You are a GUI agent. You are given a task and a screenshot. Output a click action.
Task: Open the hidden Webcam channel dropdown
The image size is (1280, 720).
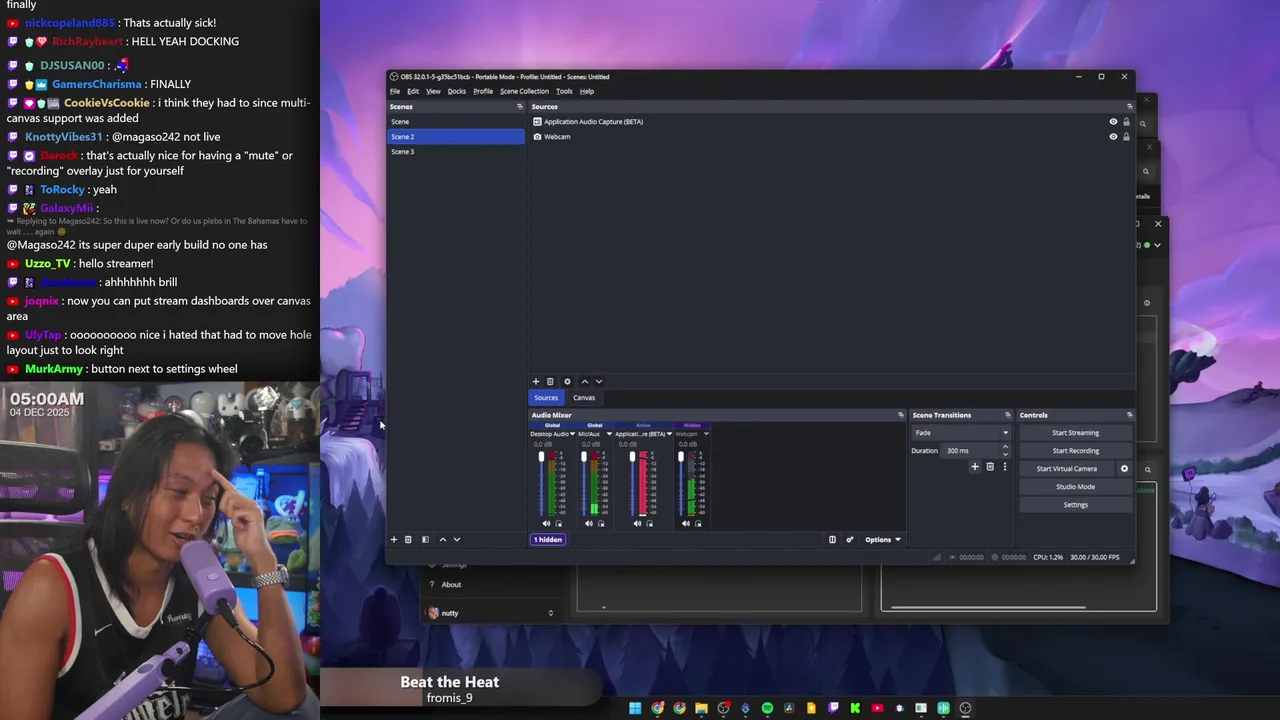pyautogui.click(x=706, y=434)
